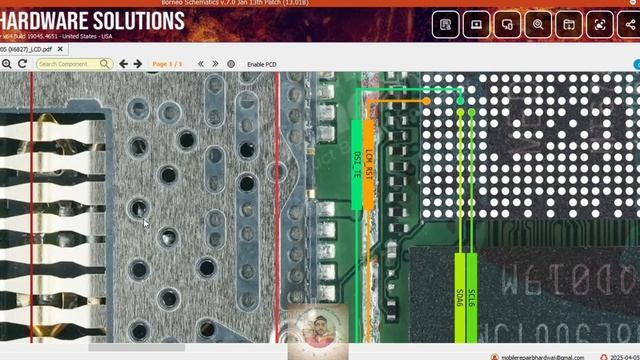
Task: Click the folder download icon in header
Action: click(569, 24)
